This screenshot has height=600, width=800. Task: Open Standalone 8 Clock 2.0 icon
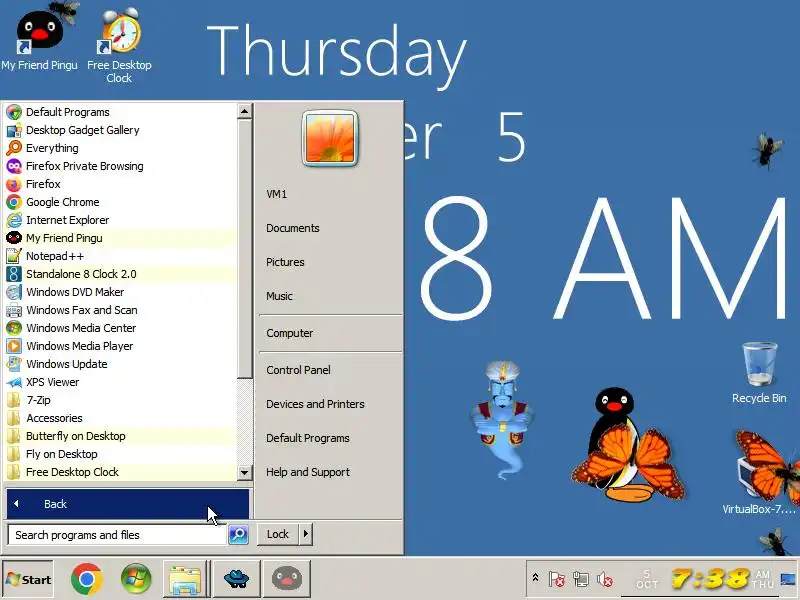click(x=14, y=274)
